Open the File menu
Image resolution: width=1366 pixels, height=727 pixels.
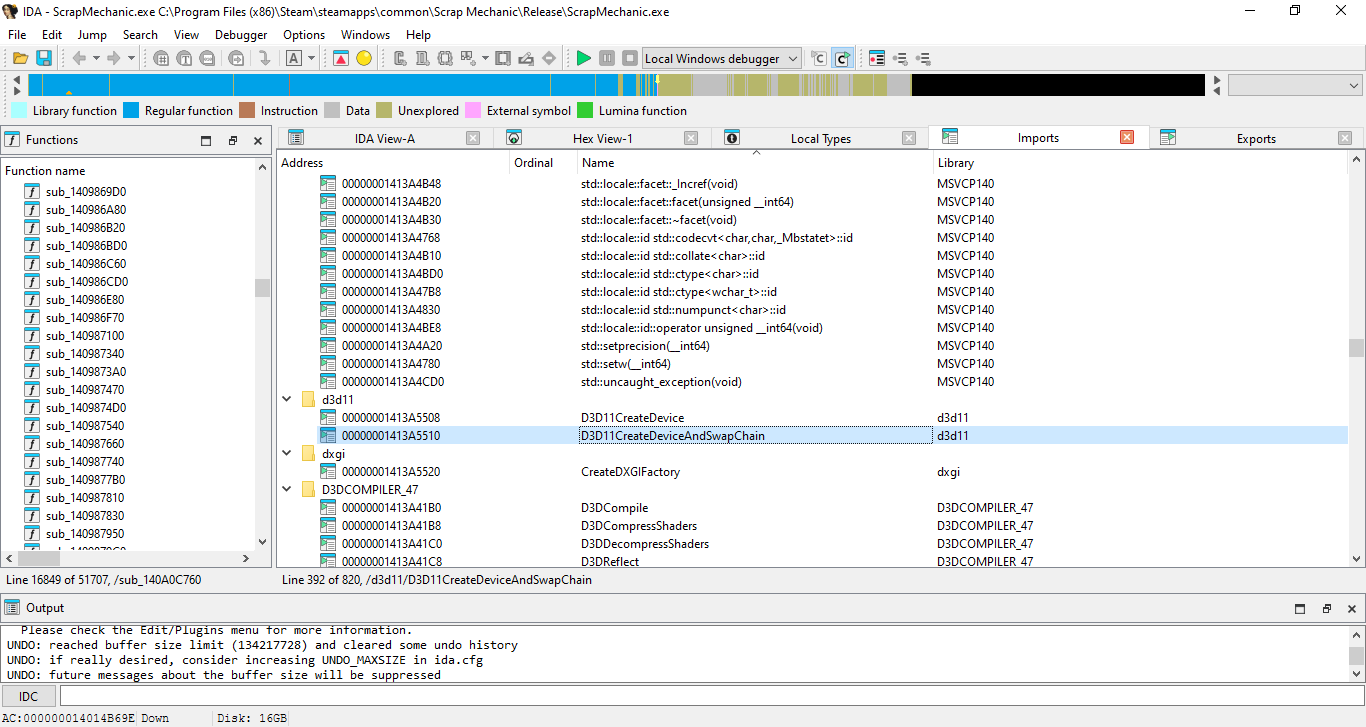(17, 35)
